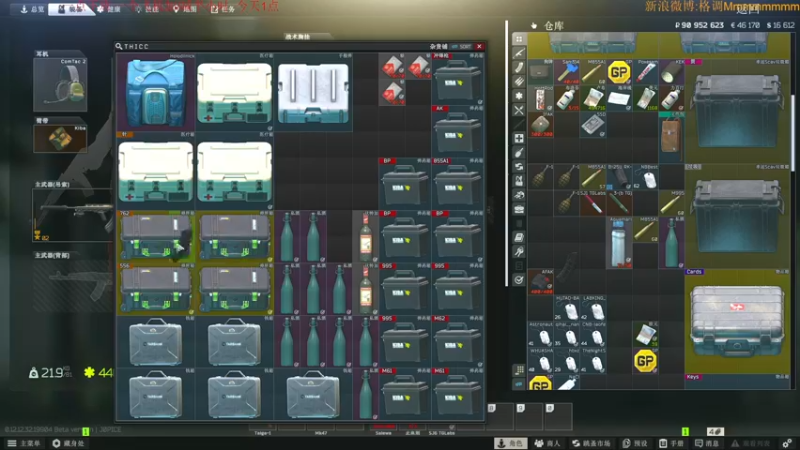Click the euro balance 46 170

click(x=745, y=25)
